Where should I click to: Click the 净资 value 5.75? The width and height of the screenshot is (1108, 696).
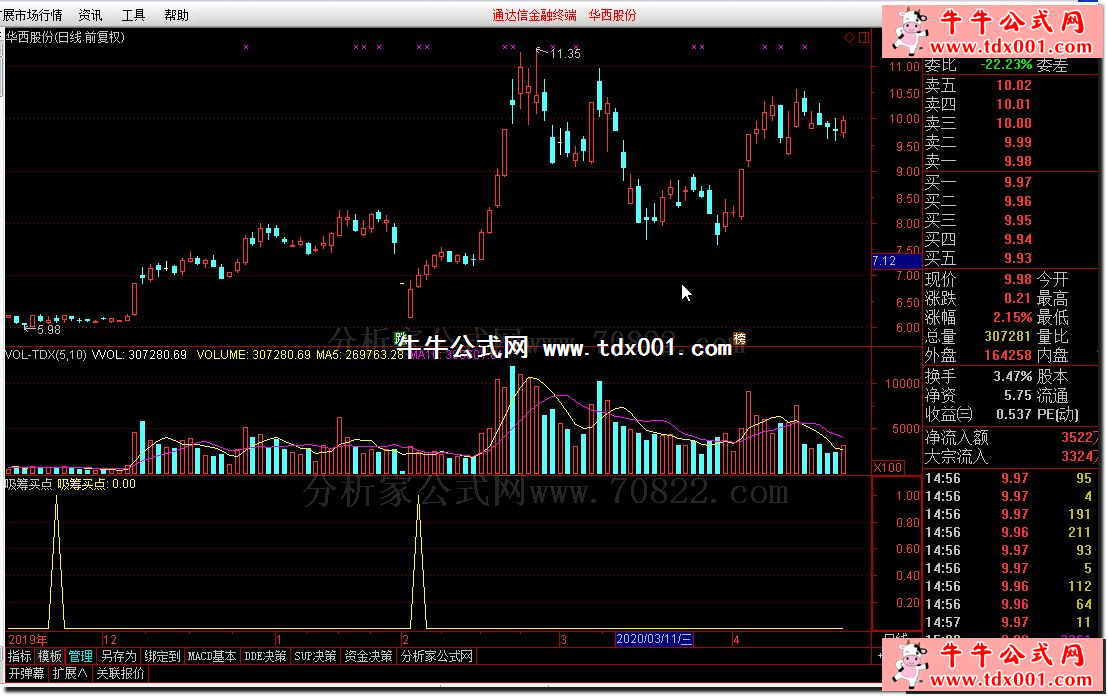1018,396
